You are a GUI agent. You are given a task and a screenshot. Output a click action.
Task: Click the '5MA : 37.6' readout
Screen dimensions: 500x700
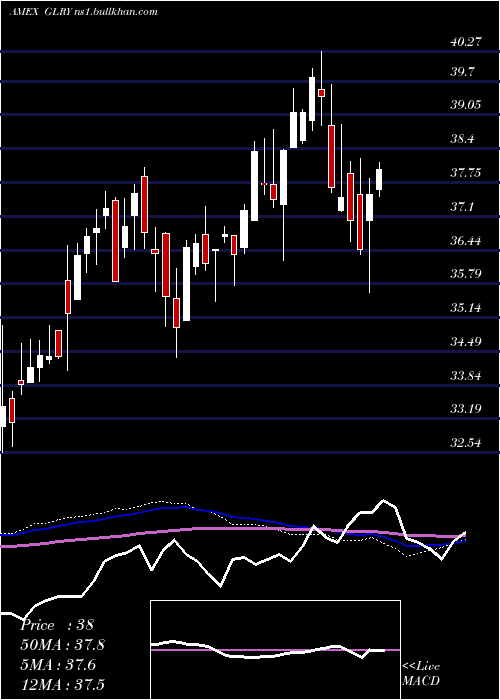[x=58, y=665]
